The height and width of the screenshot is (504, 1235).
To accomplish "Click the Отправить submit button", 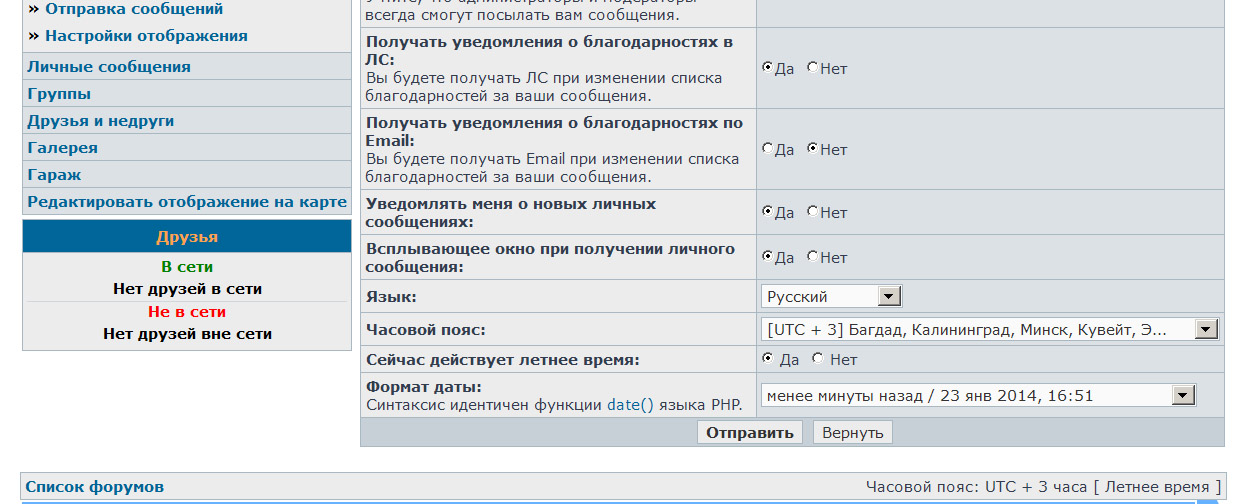I will pos(750,432).
